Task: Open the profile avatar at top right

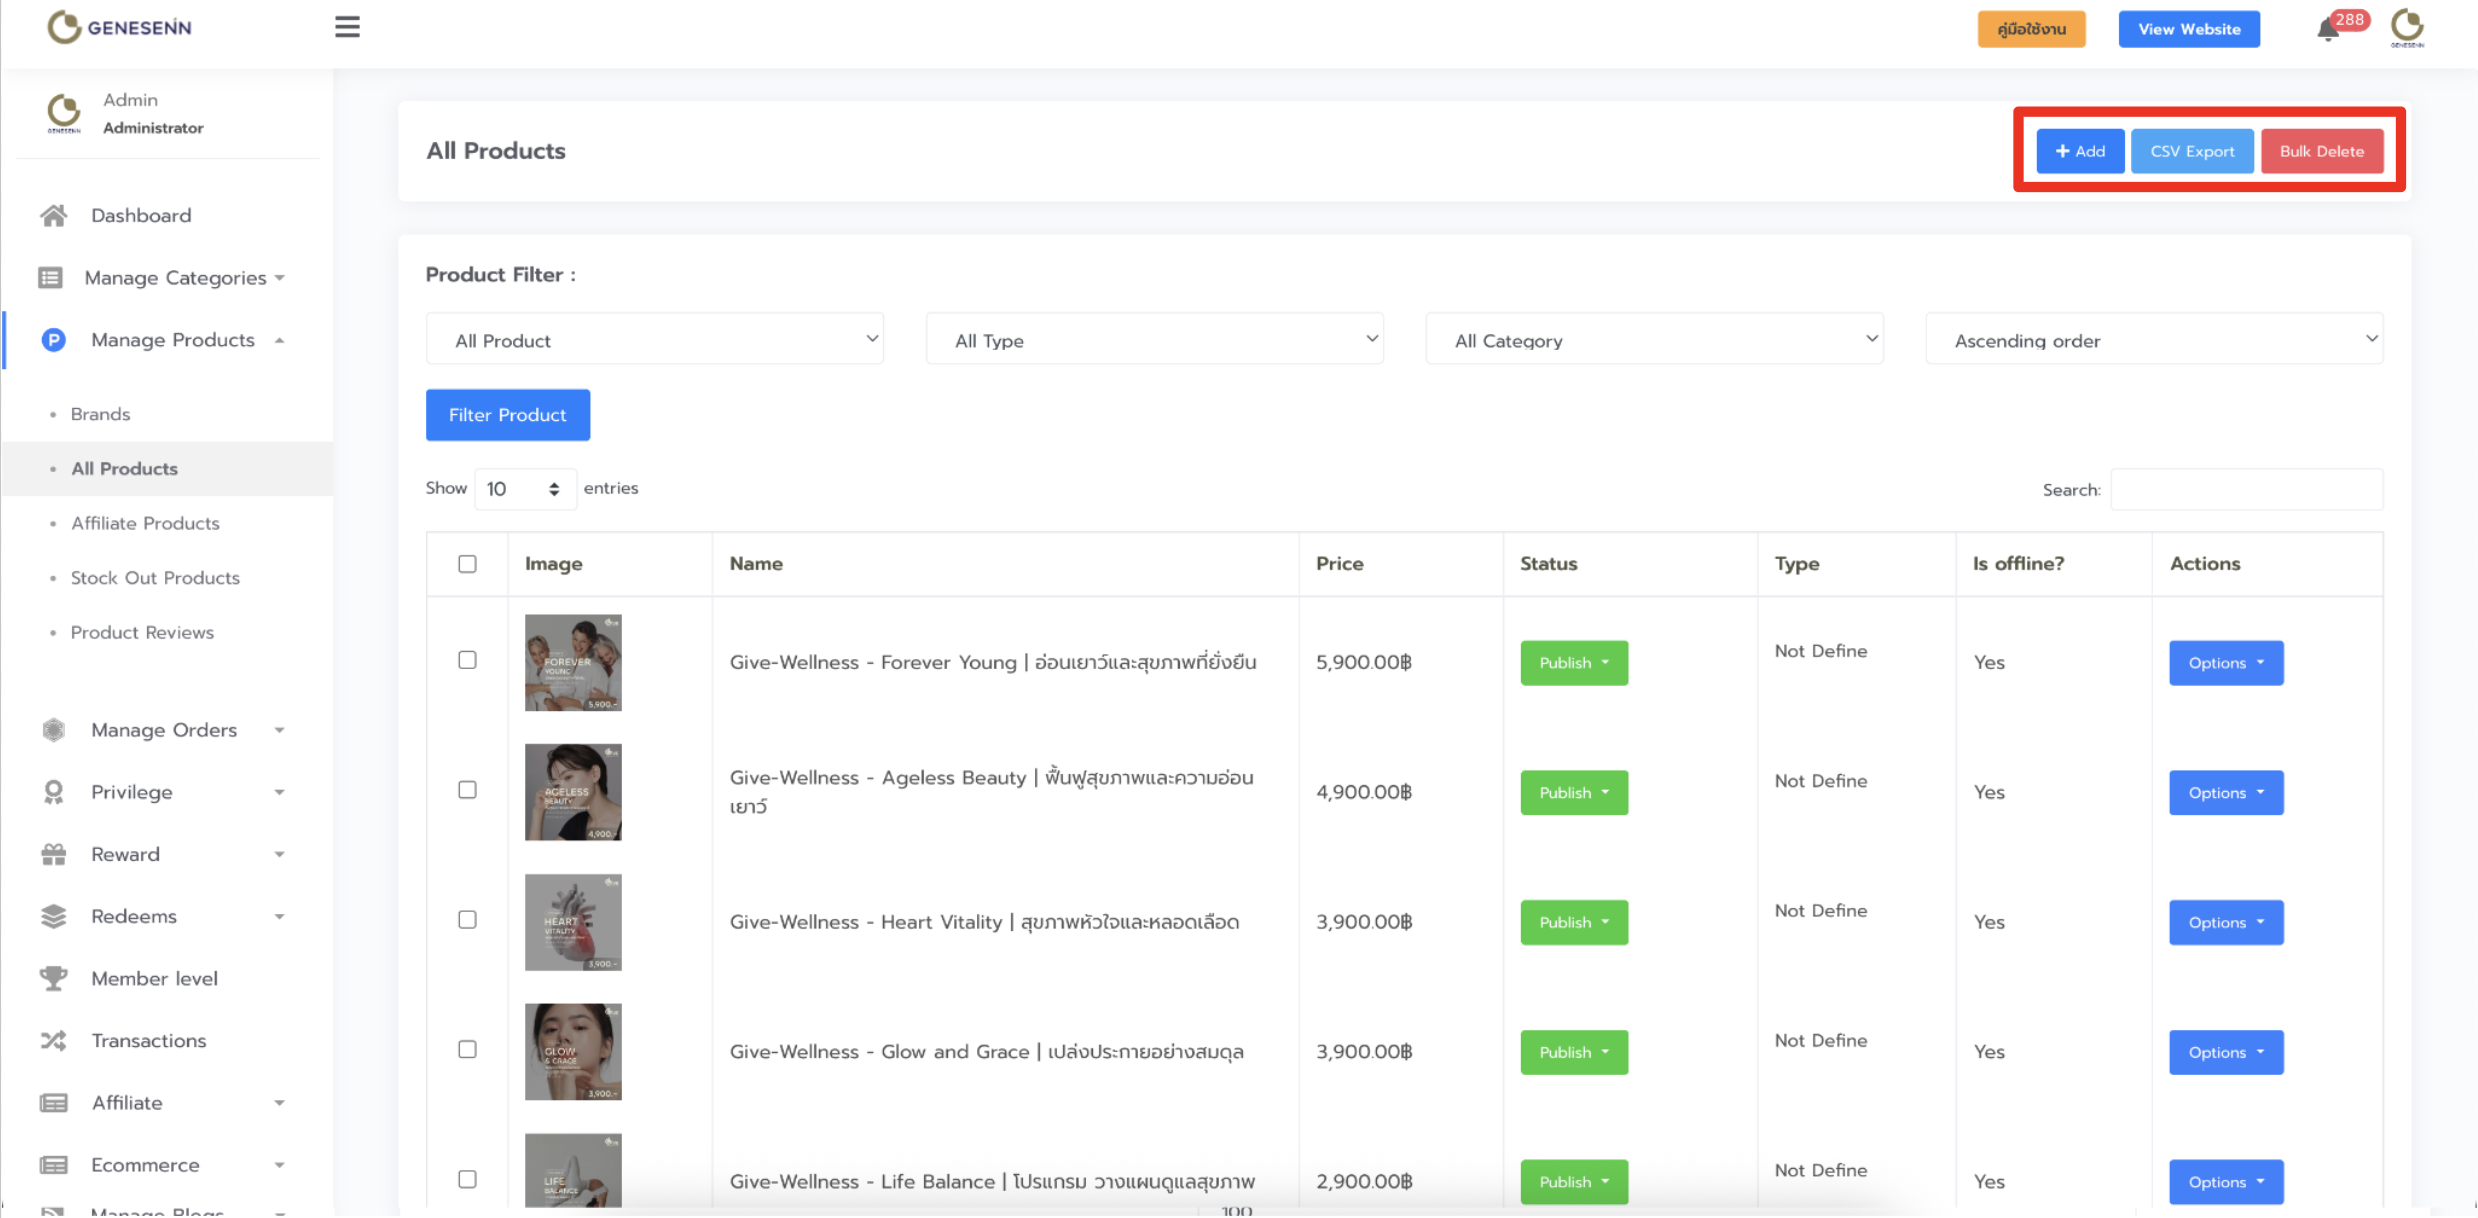Action: click(2407, 27)
